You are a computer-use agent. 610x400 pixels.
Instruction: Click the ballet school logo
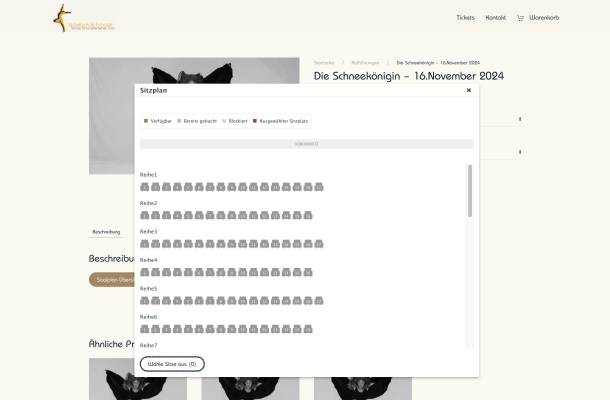pos(84,17)
